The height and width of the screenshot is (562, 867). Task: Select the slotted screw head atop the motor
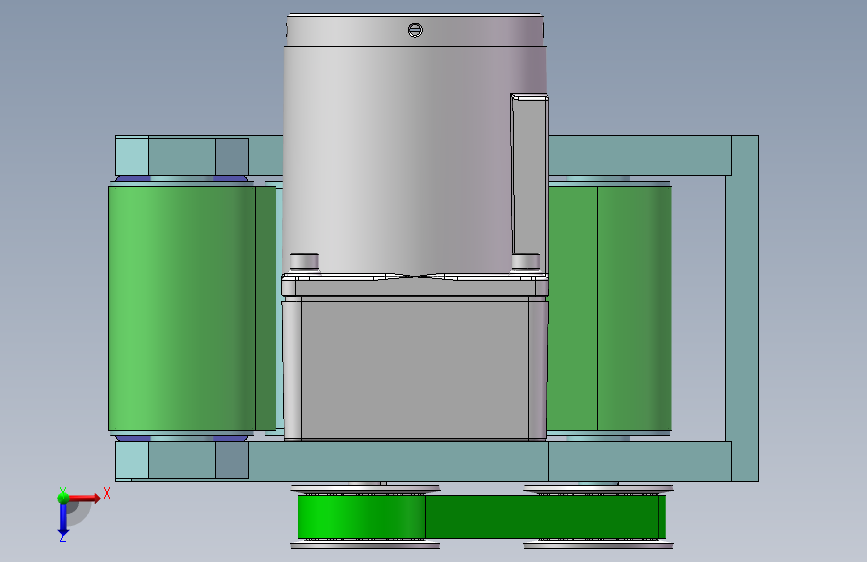tap(415, 30)
